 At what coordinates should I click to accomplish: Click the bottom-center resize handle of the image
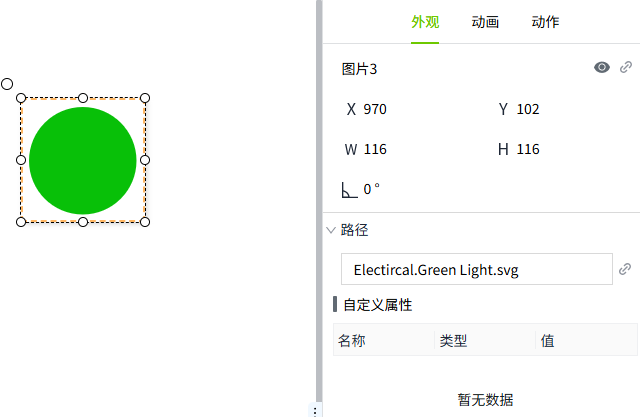pos(83,222)
